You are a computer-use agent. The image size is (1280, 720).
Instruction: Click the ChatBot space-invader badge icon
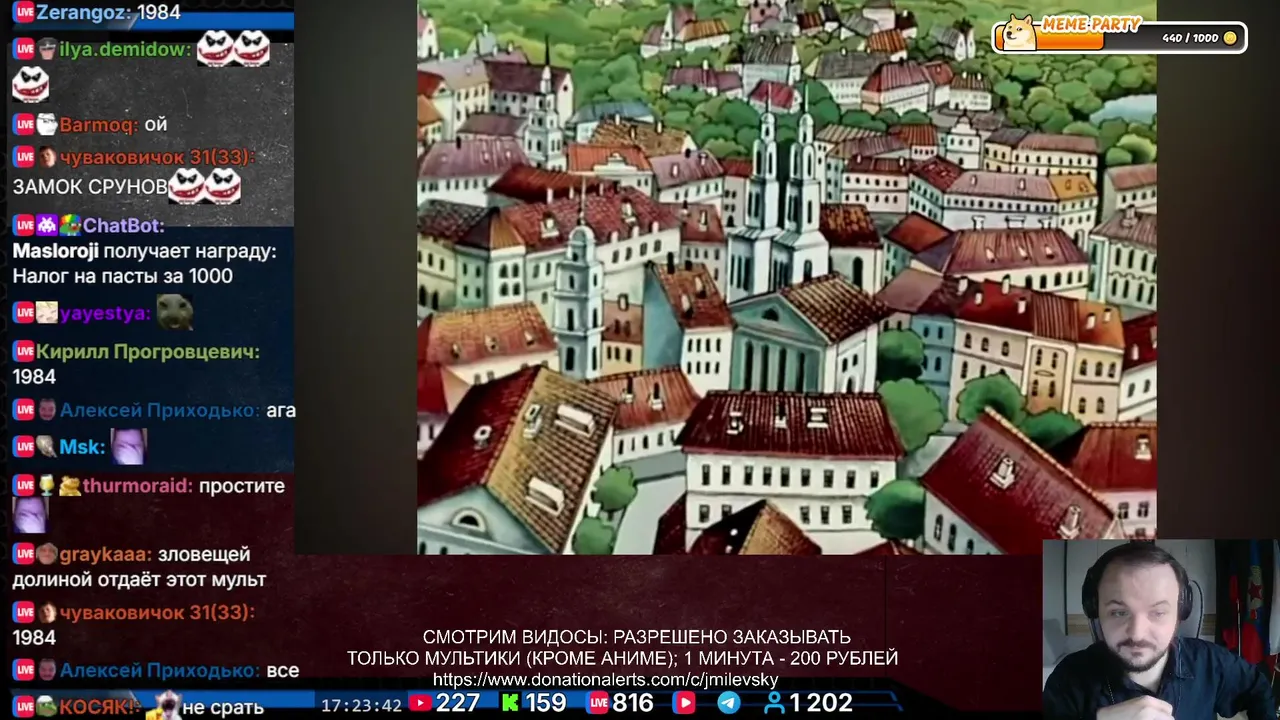coord(47,226)
